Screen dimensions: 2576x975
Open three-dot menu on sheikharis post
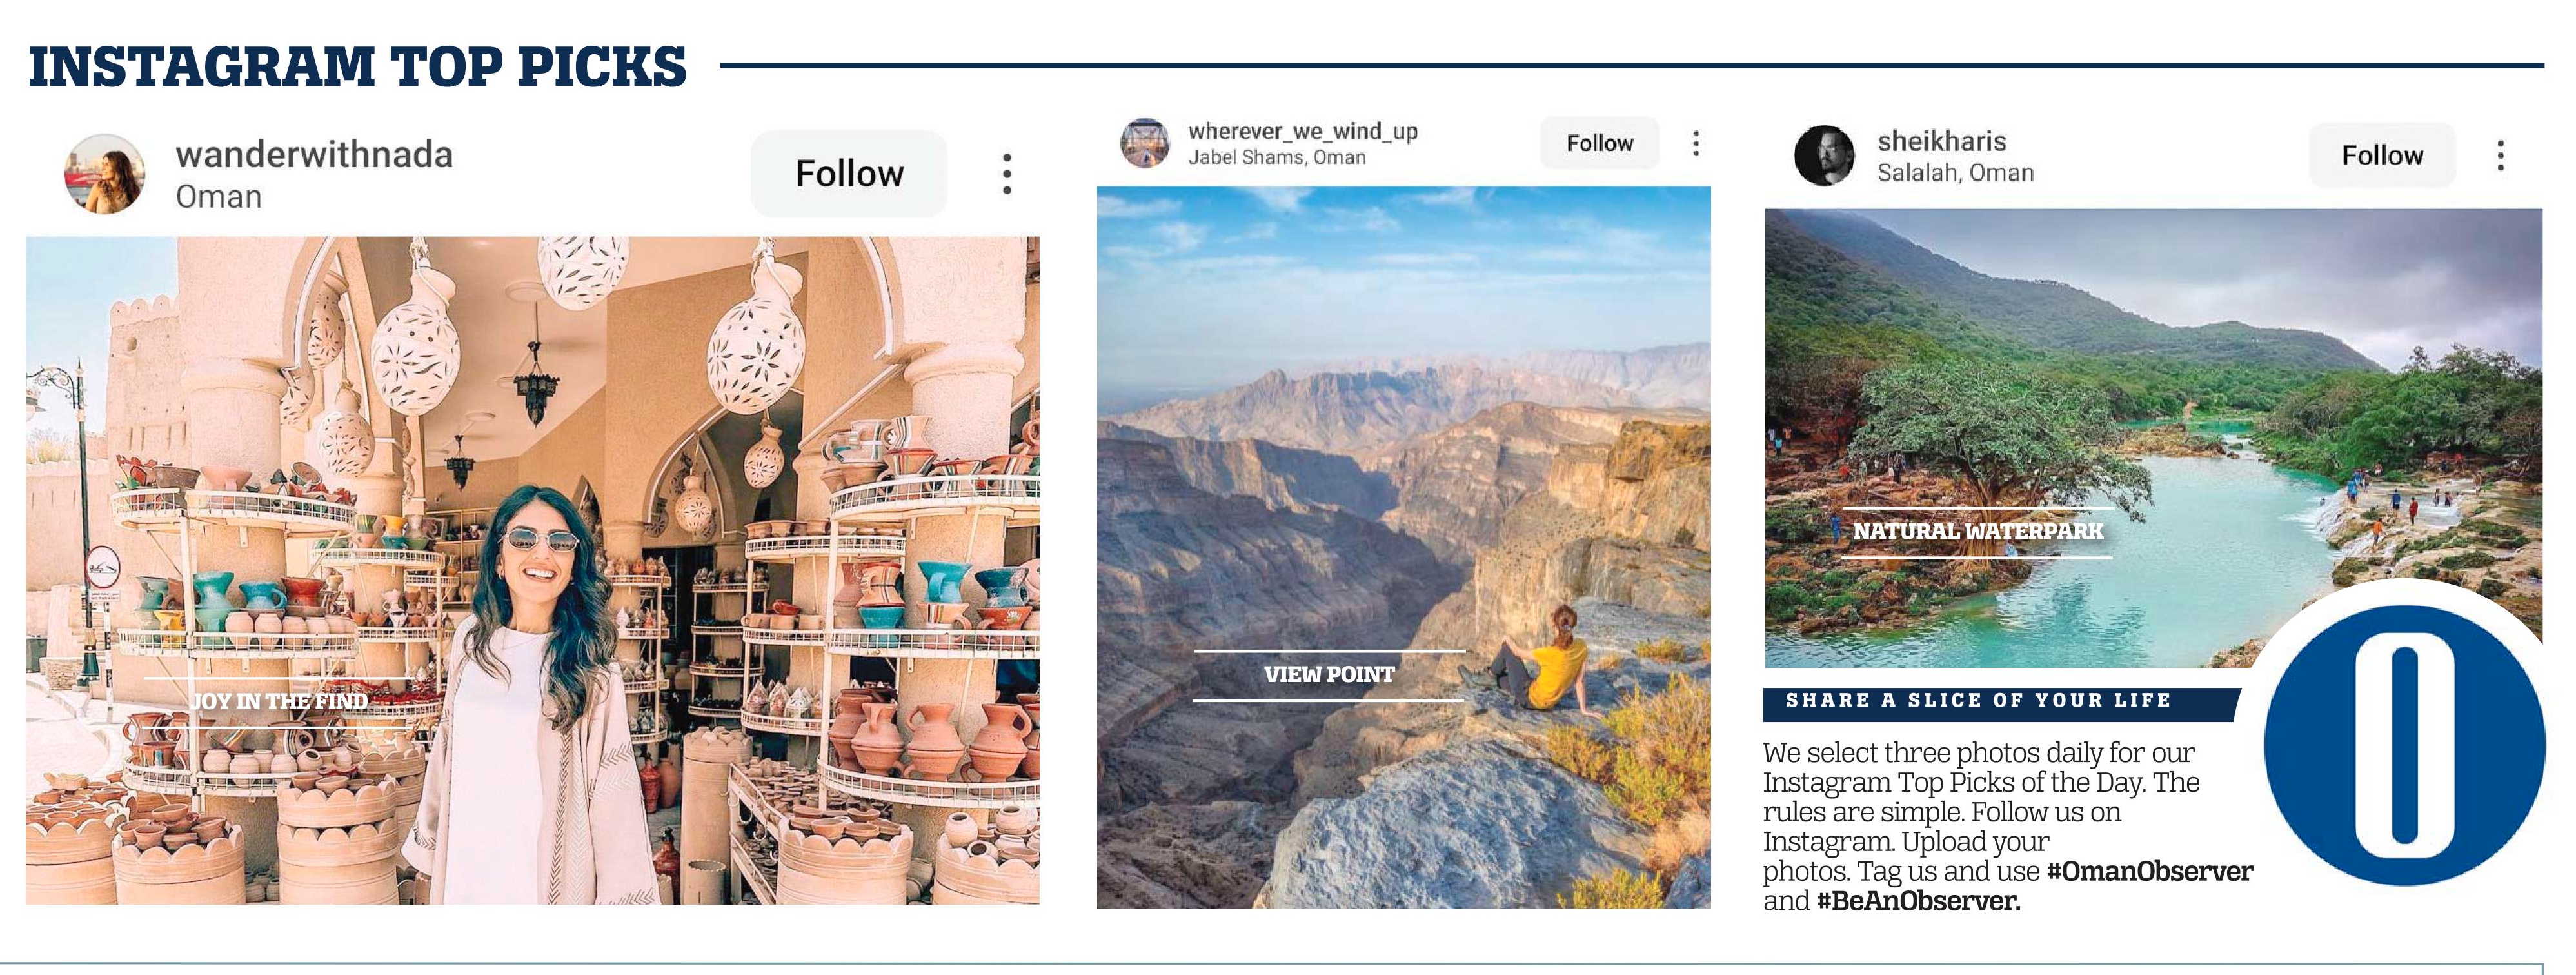pyautogui.click(x=2501, y=155)
